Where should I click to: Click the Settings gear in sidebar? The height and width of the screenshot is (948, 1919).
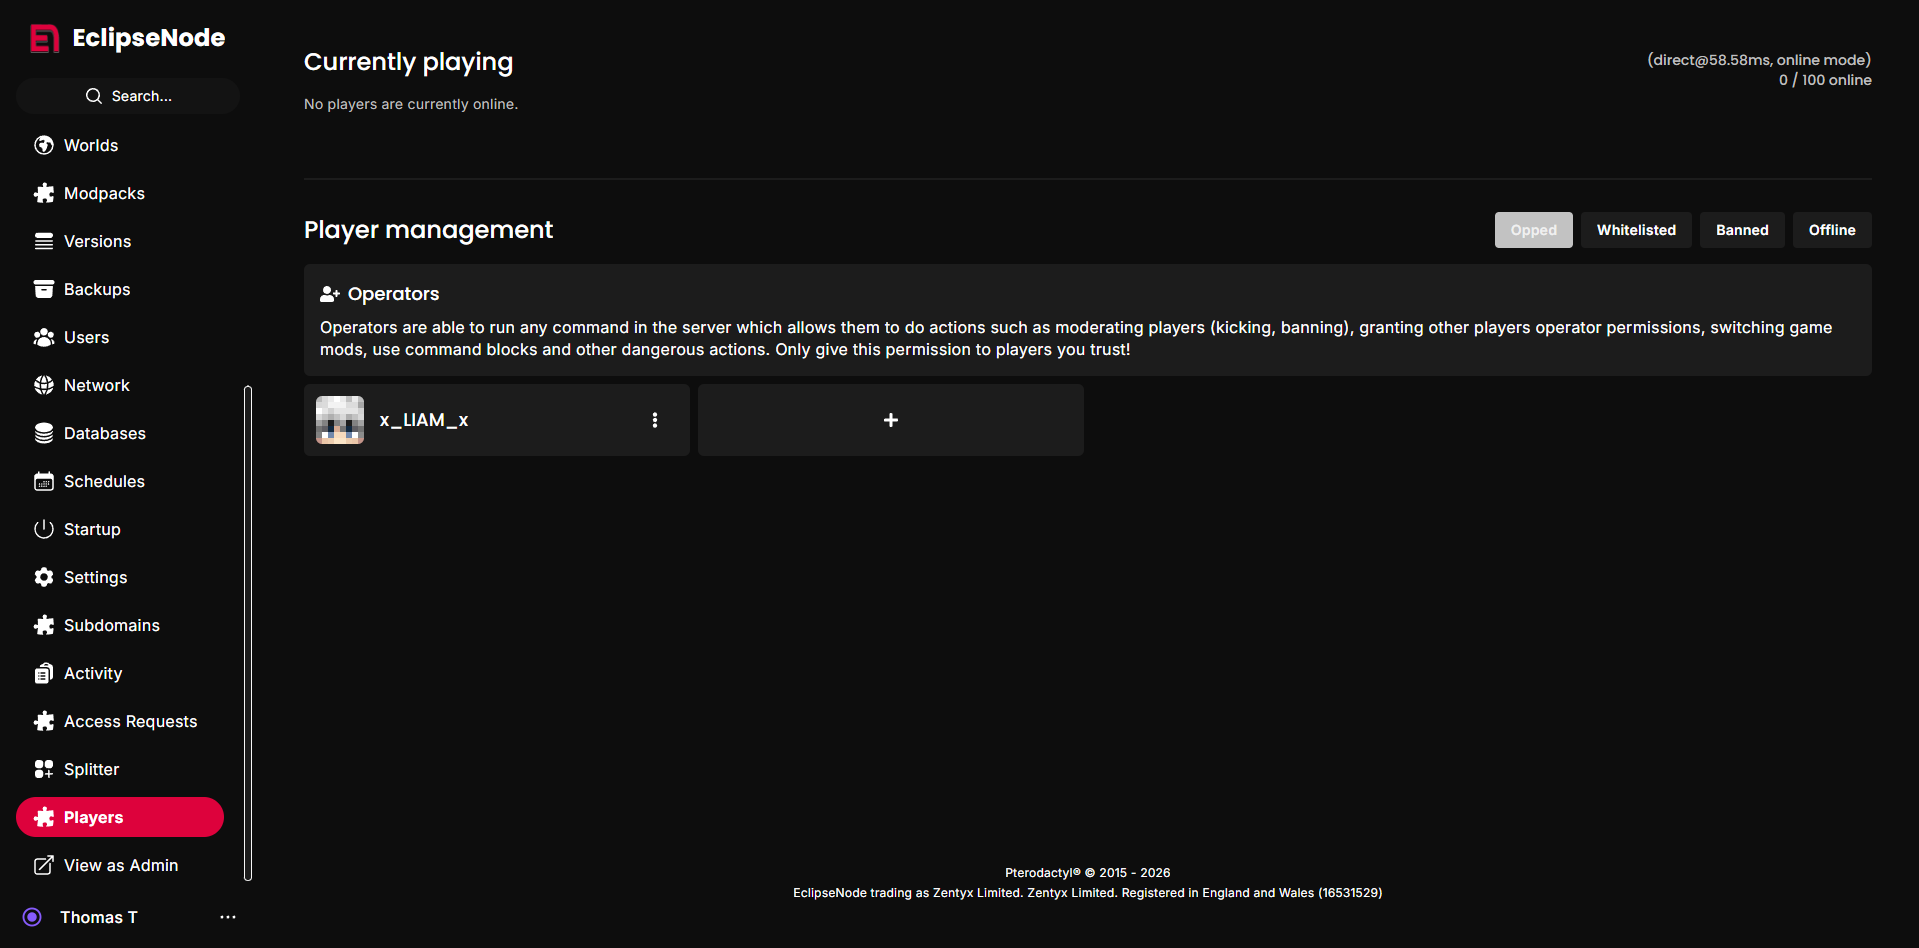pos(44,577)
